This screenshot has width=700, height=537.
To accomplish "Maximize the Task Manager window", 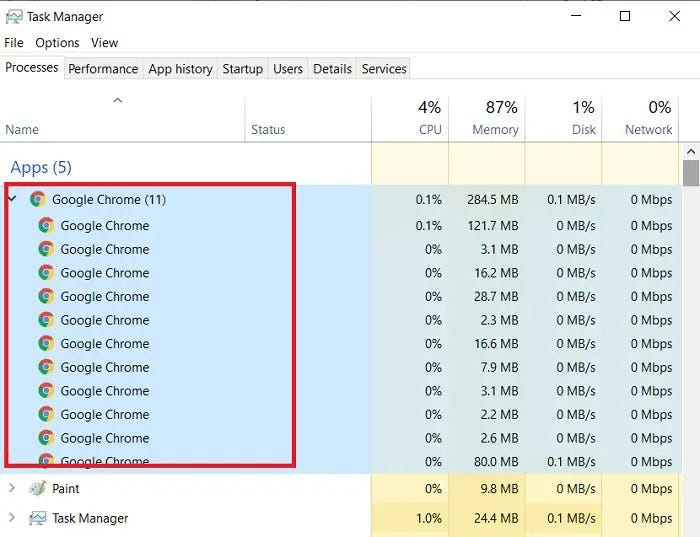I will [x=625, y=17].
